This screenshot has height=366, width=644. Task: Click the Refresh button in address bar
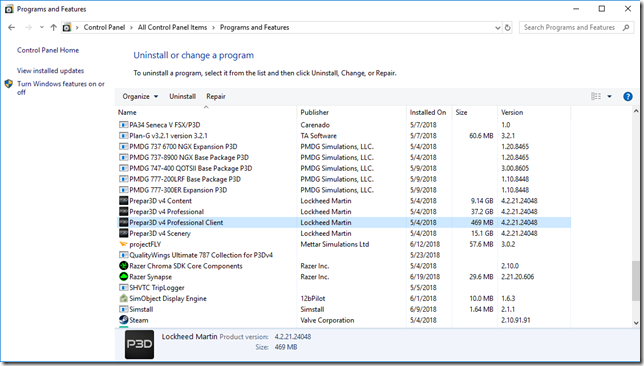pyautogui.click(x=508, y=28)
